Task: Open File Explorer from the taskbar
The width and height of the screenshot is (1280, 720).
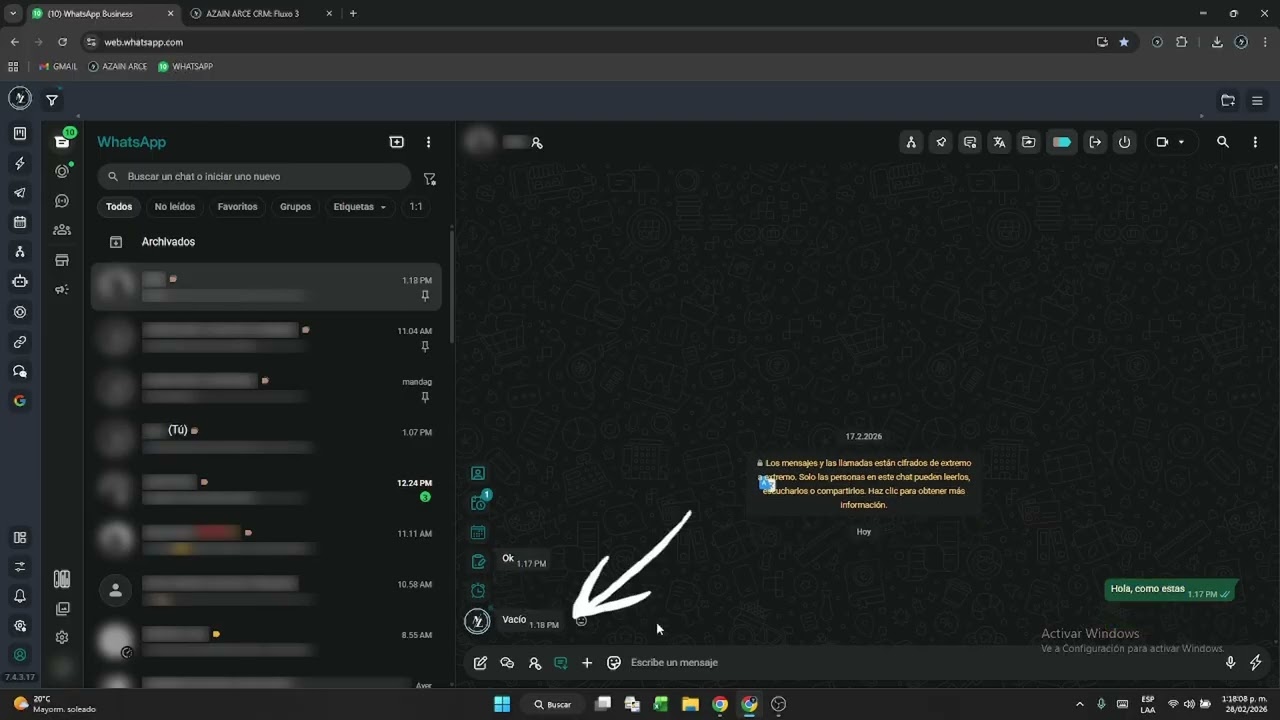Action: point(690,704)
